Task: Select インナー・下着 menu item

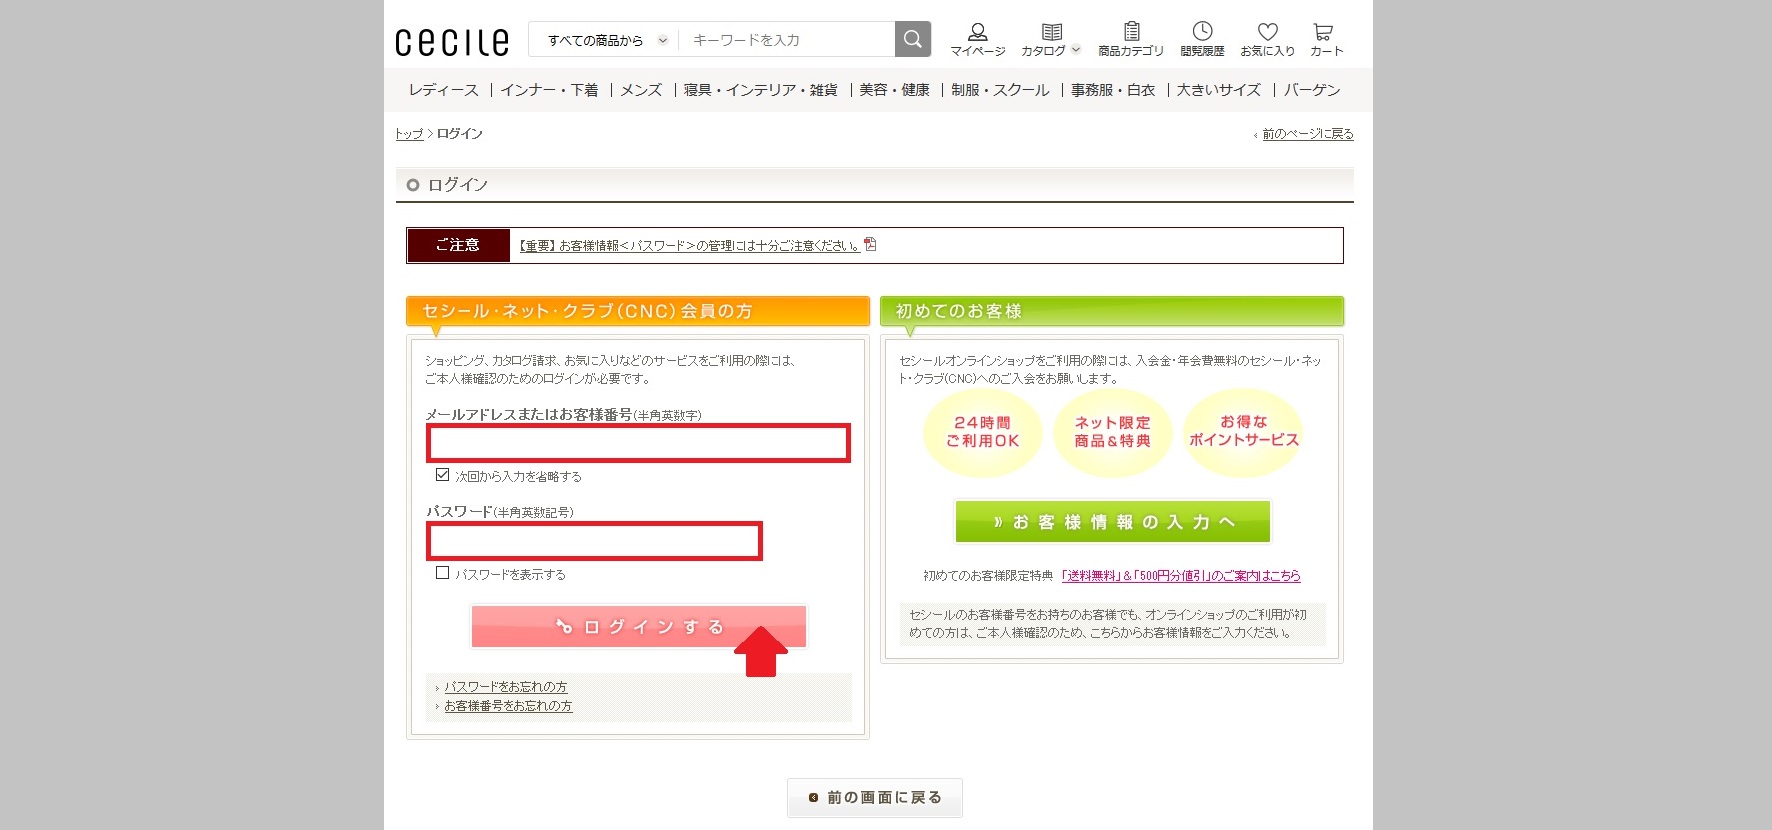Action: 549,90
